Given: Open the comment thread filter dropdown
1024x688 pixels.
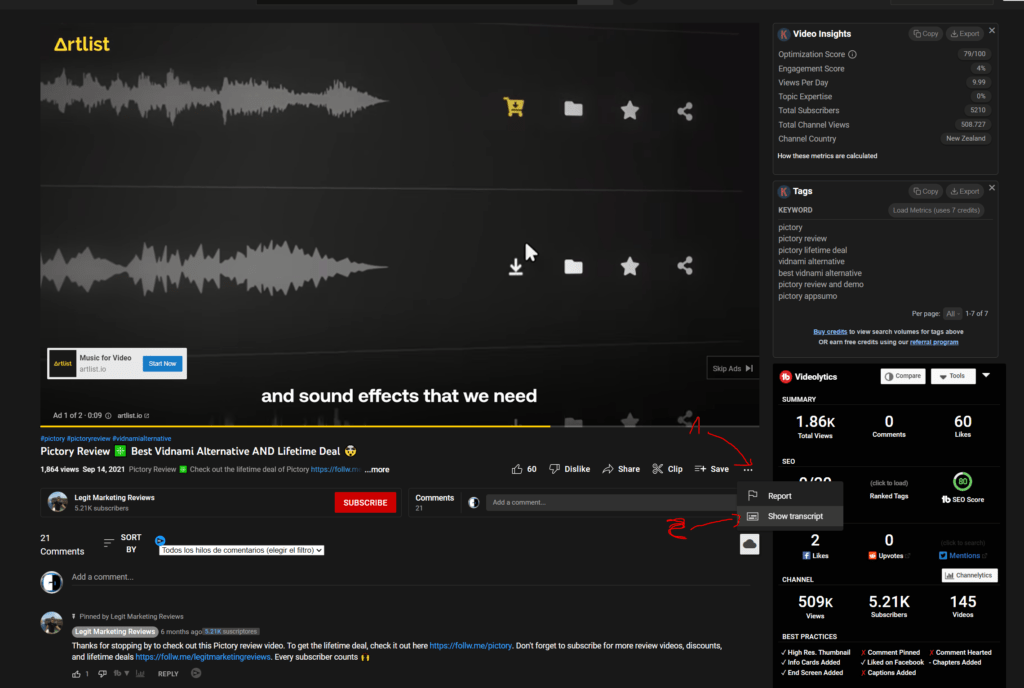Looking at the screenshot, I should (x=241, y=550).
